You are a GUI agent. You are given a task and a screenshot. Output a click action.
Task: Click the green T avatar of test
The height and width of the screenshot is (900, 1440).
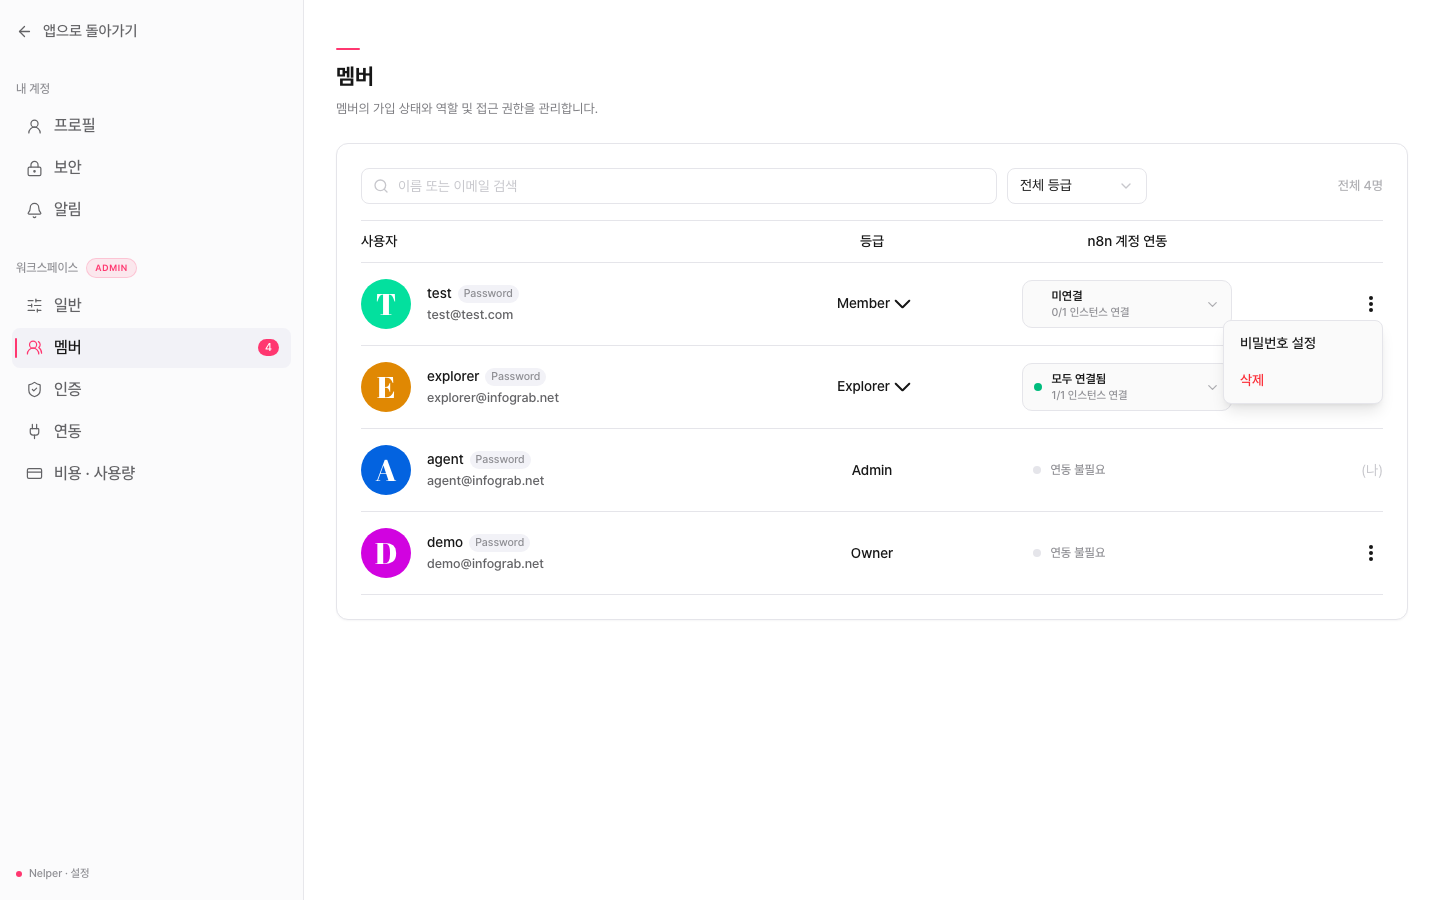coord(386,304)
